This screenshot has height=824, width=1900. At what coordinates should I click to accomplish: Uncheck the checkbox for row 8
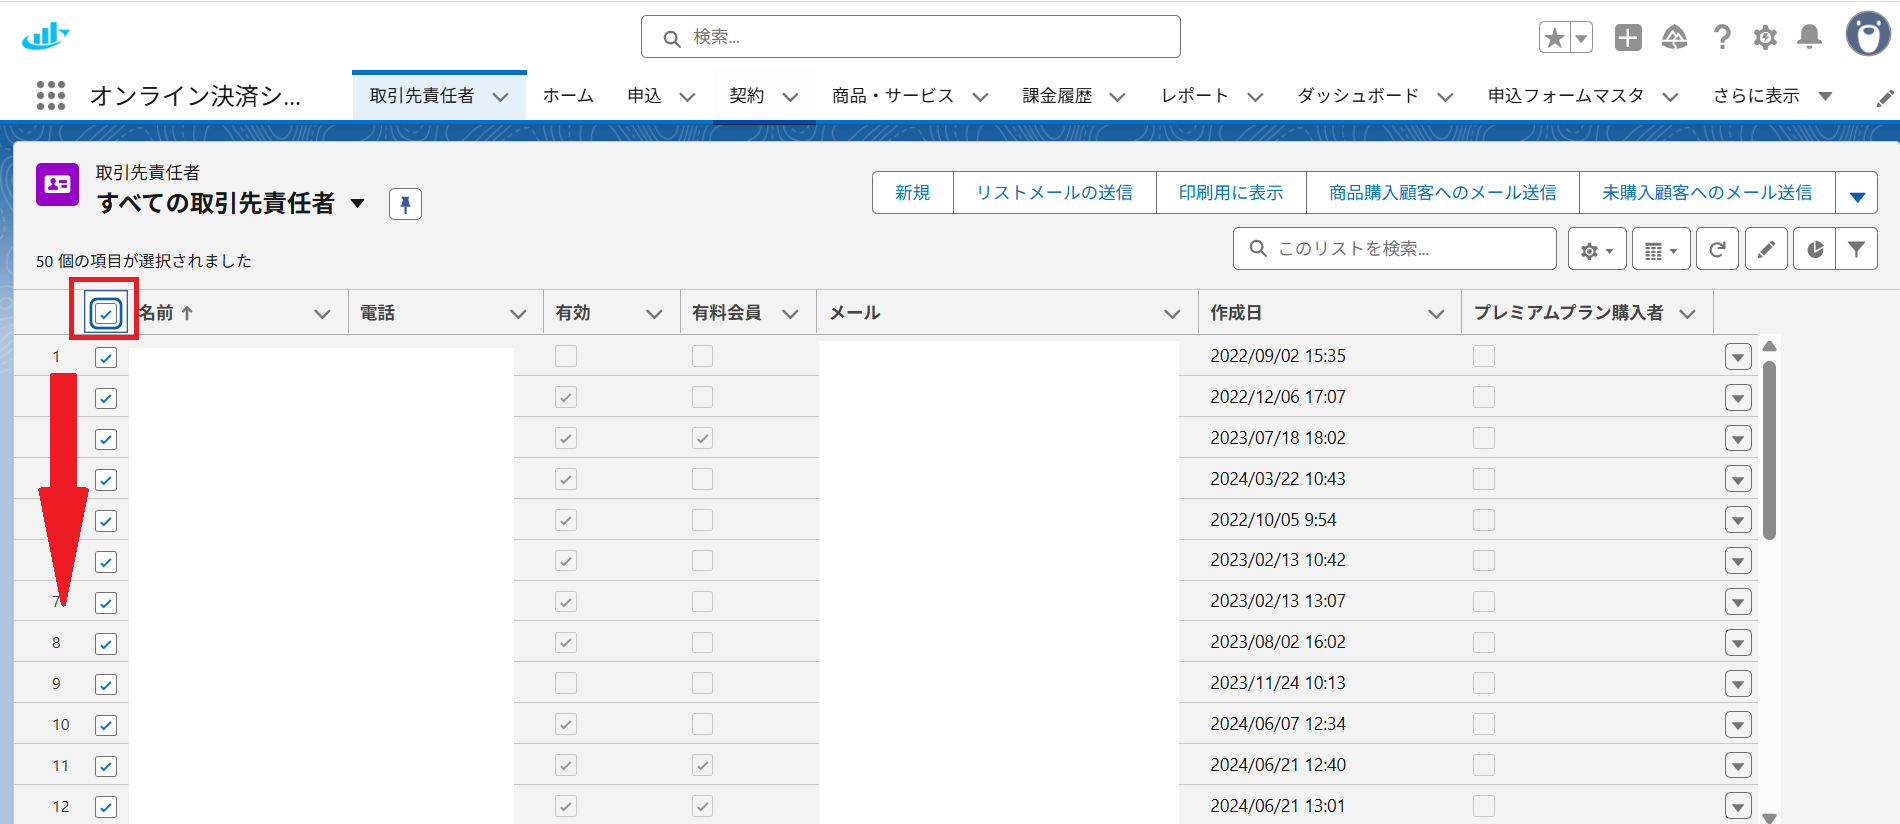coord(106,644)
